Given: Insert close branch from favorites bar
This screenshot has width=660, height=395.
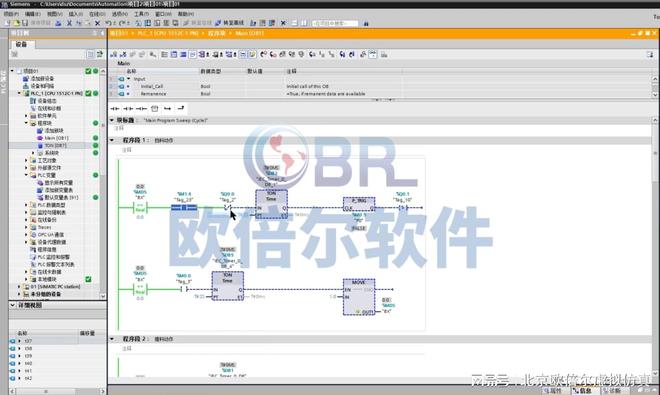Looking at the screenshot, I should 181,109.
